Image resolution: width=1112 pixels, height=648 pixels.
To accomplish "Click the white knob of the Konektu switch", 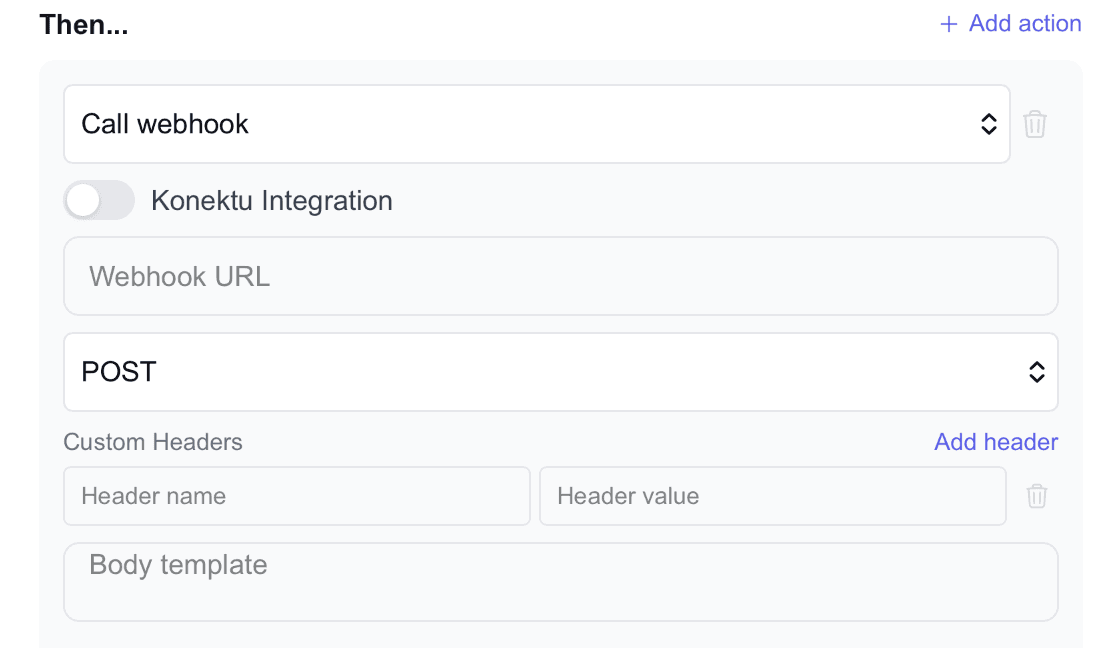I will click(84, 200).
